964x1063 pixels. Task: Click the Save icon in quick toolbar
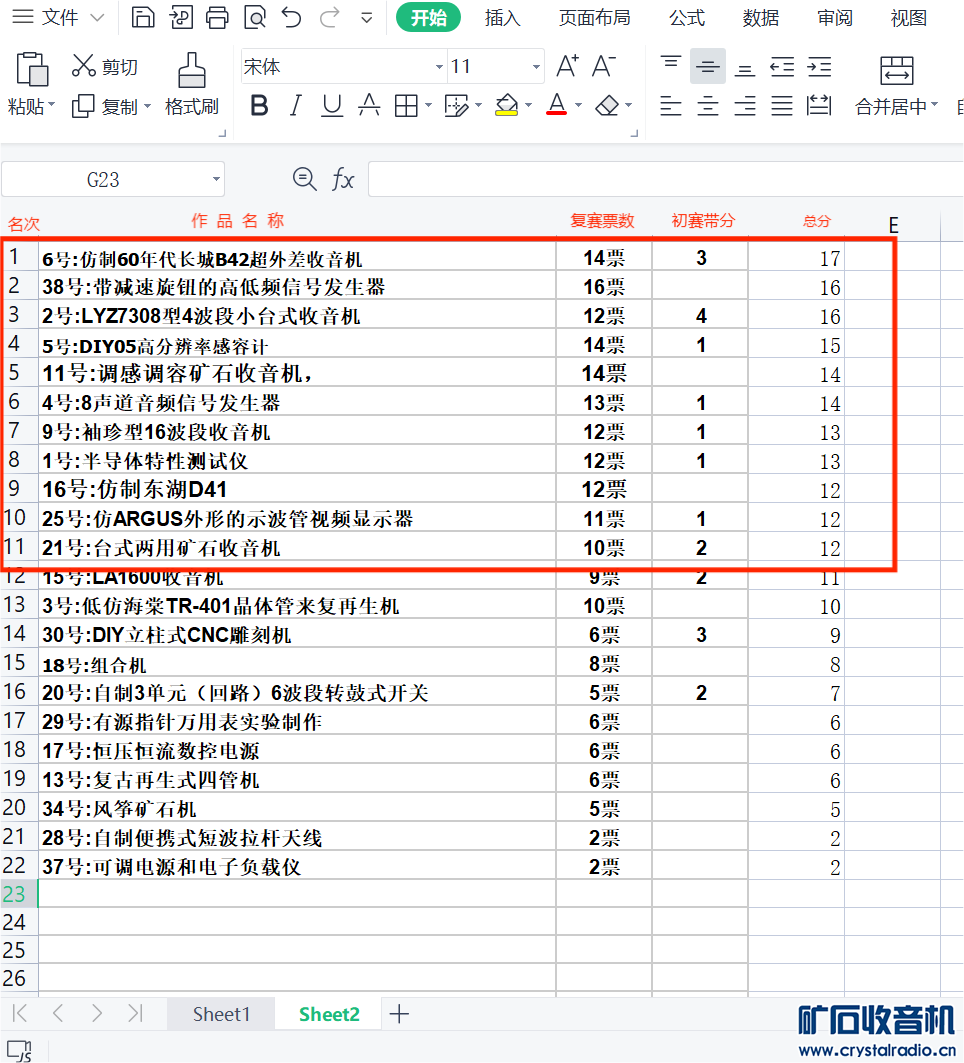[x=142, y=17]
